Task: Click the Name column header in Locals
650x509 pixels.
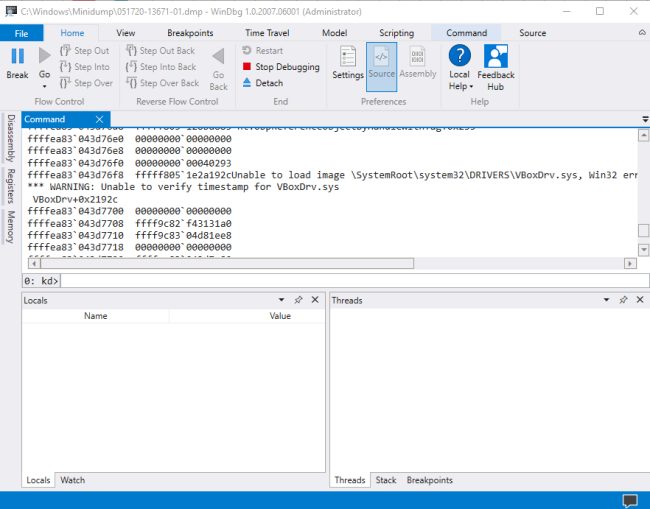Action: click(95, 316)
